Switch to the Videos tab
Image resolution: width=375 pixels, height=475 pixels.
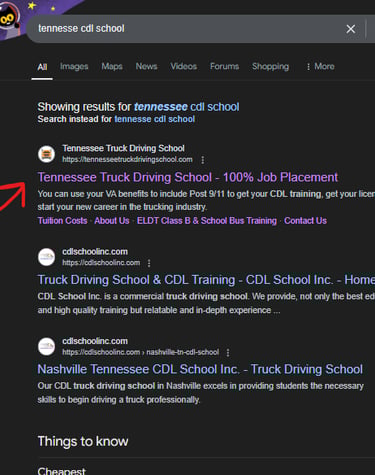tap(184, 66)
